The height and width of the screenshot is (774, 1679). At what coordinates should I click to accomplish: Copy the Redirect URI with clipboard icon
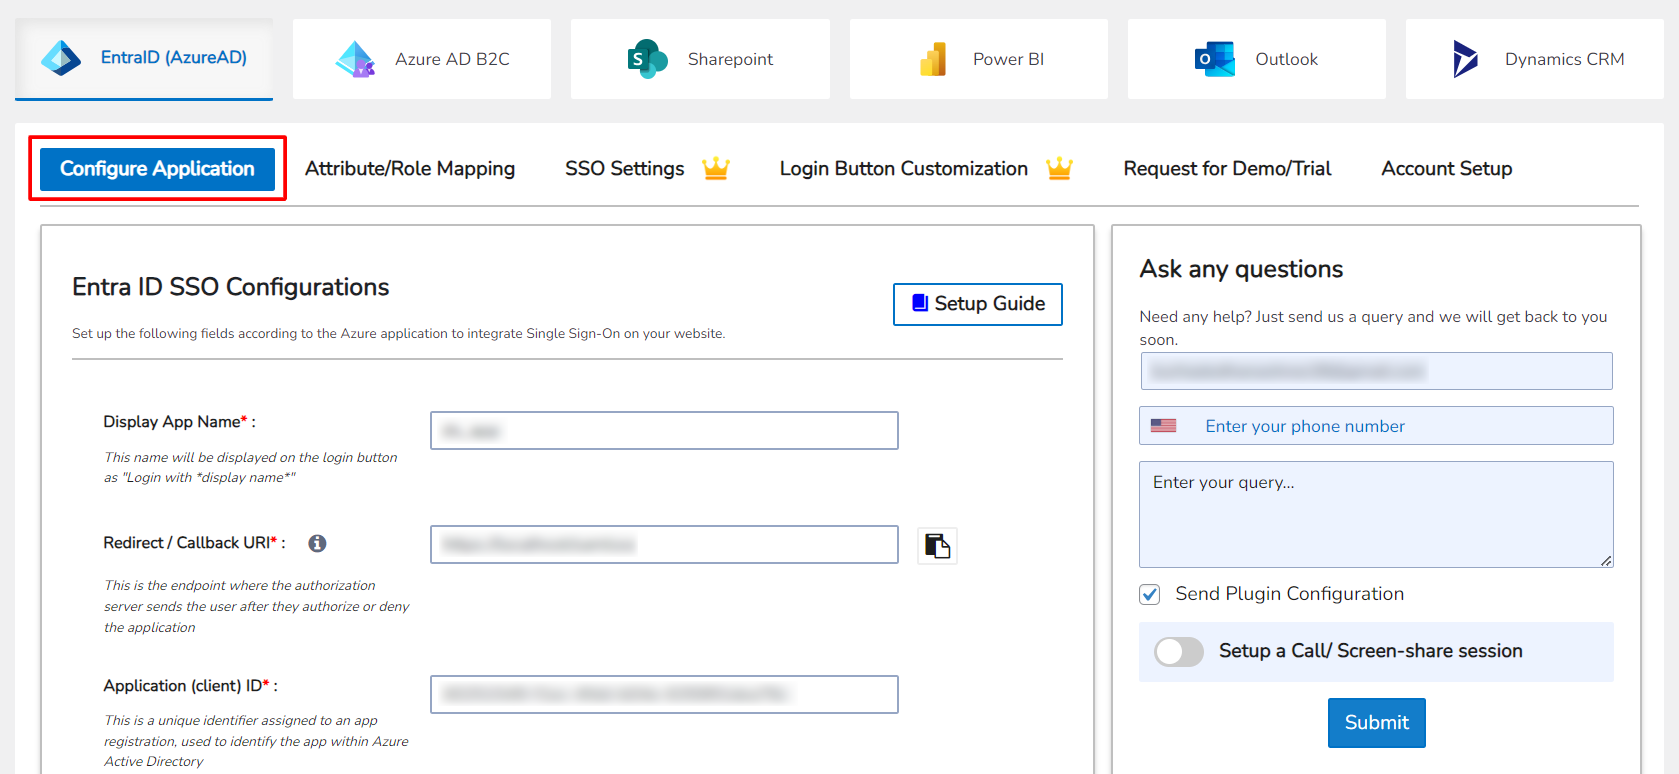point(937,546)
